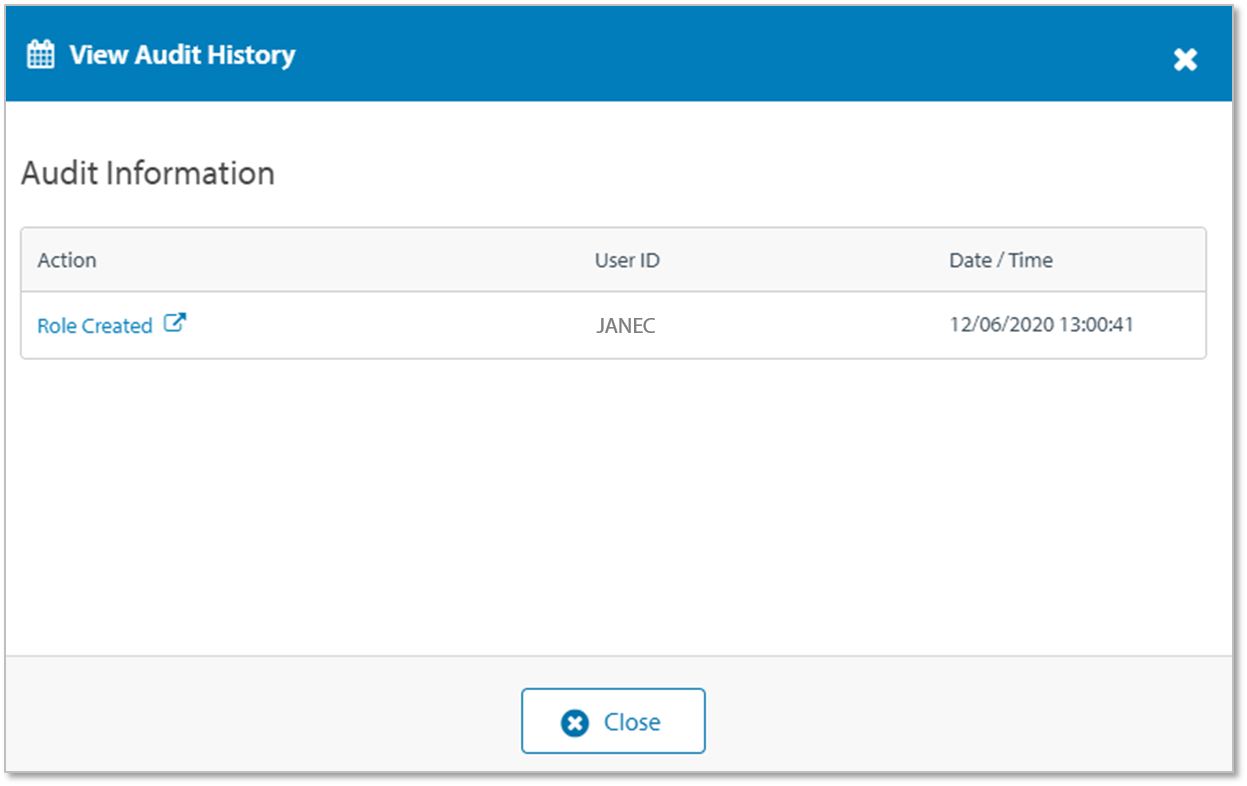Click the View Audit History title text

182,54
